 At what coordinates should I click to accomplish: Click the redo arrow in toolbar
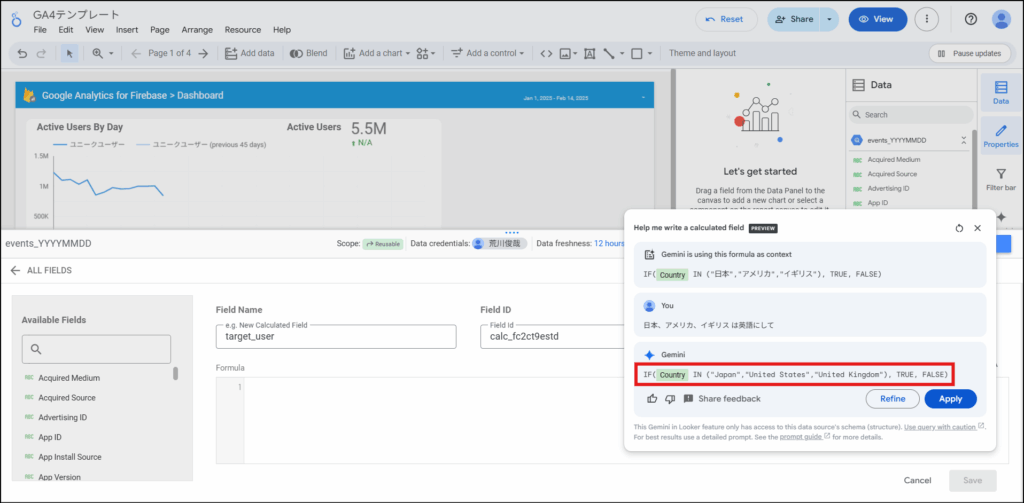[41, 54]
